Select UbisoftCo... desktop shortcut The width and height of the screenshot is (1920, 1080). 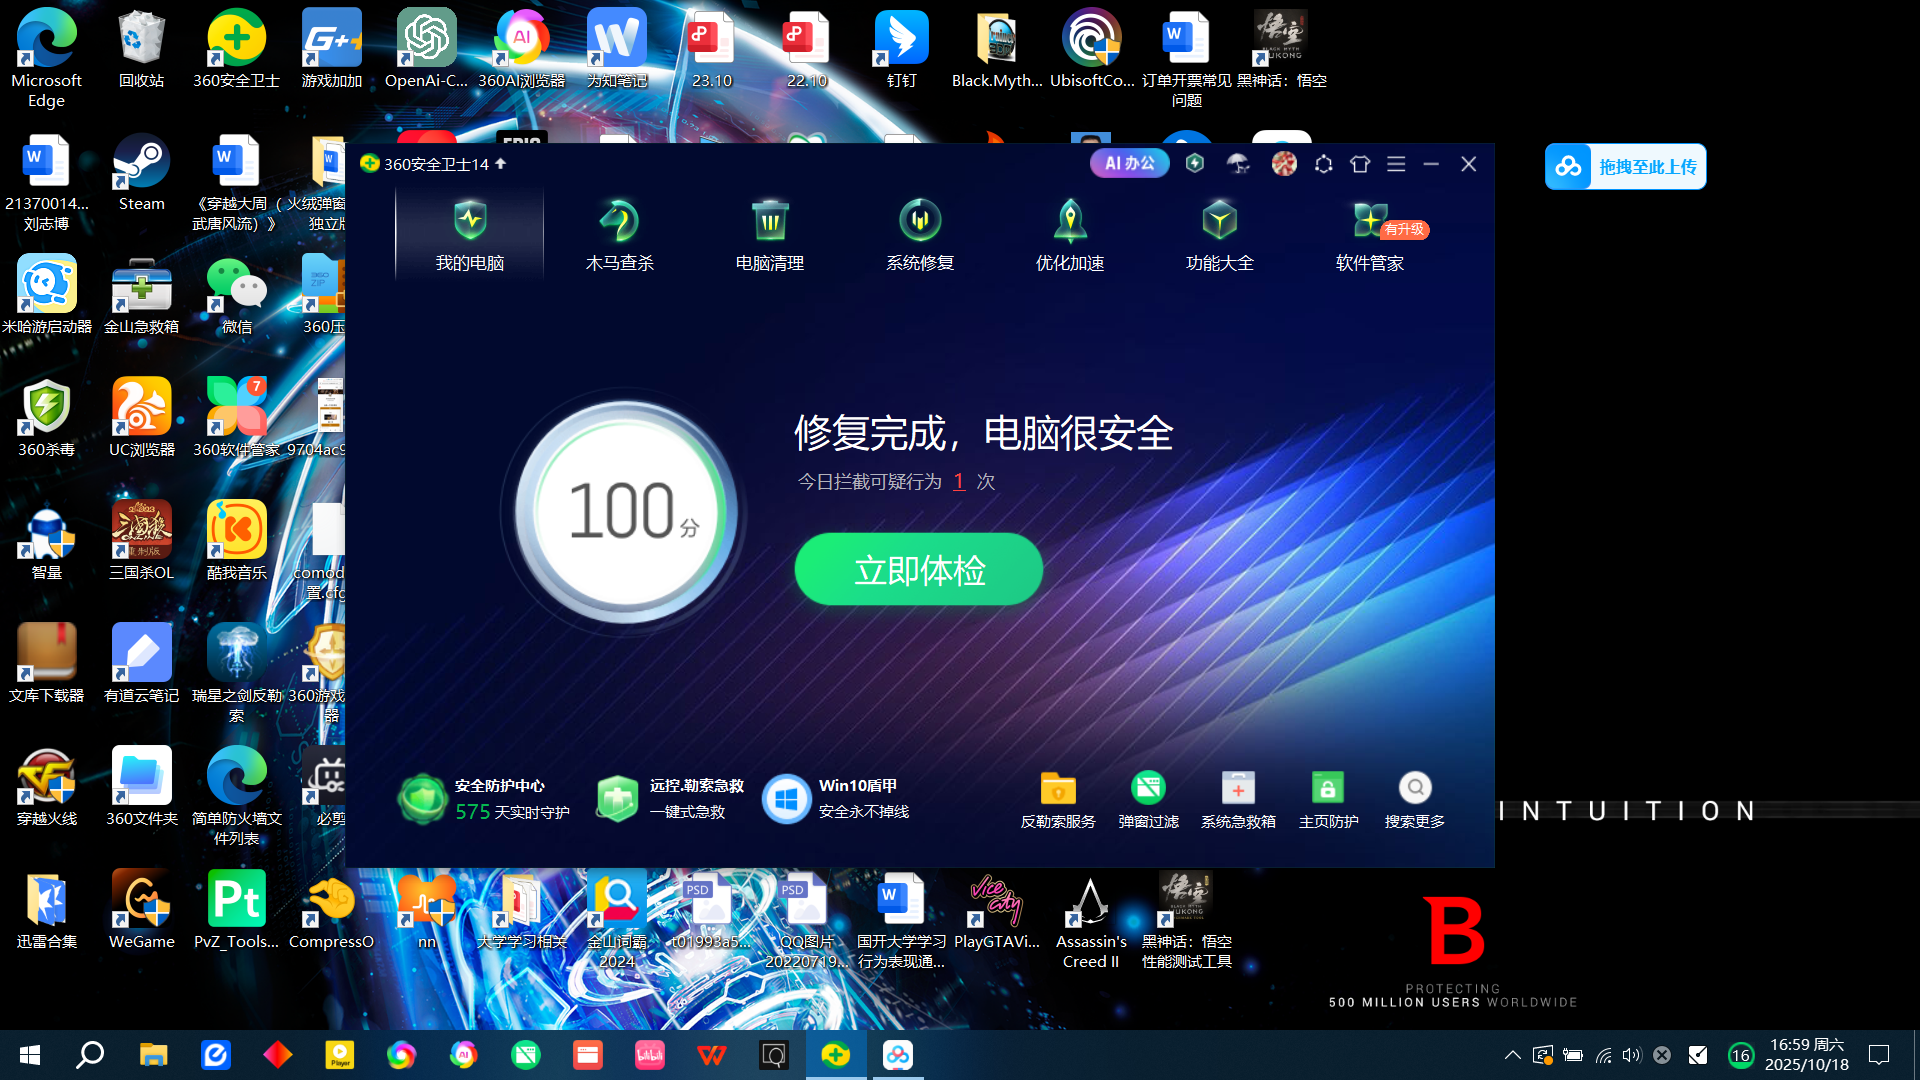[1091, 50]
